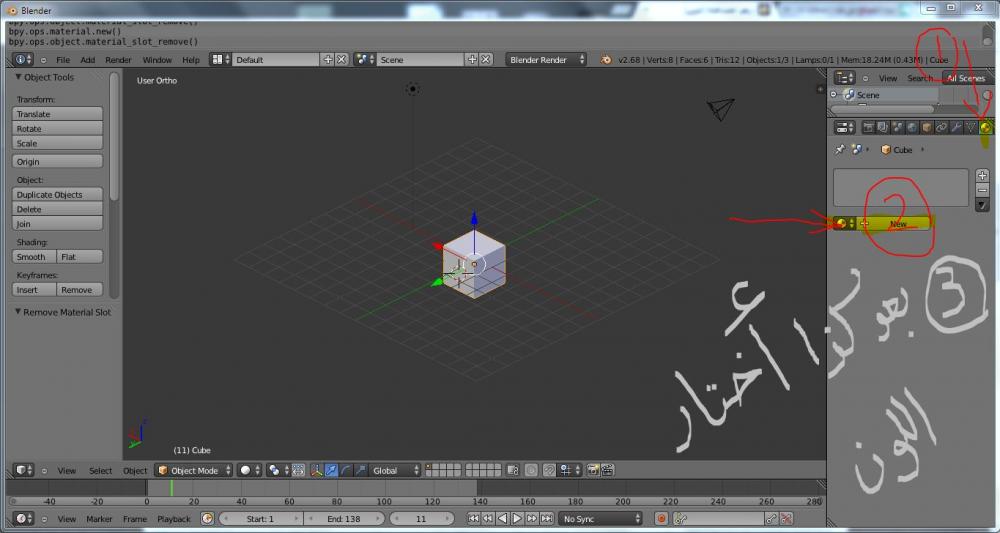Image resolution: width=1000 pixels, height=533 pixels.
Task: Open the 3D View editor type selector
Action: point(24,471)
